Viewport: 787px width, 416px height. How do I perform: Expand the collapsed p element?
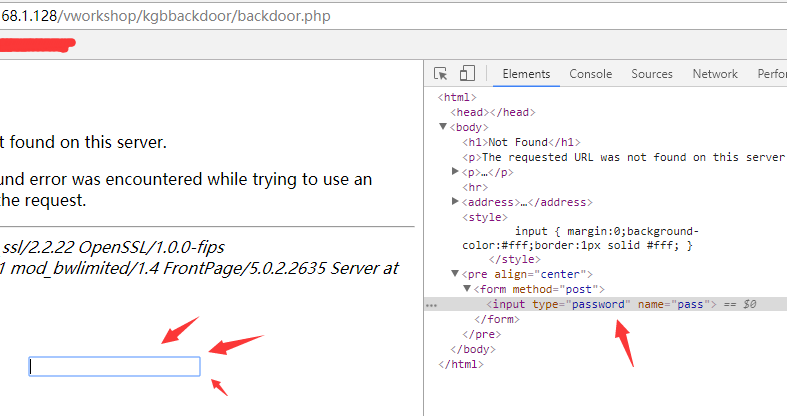click(456, 172)
